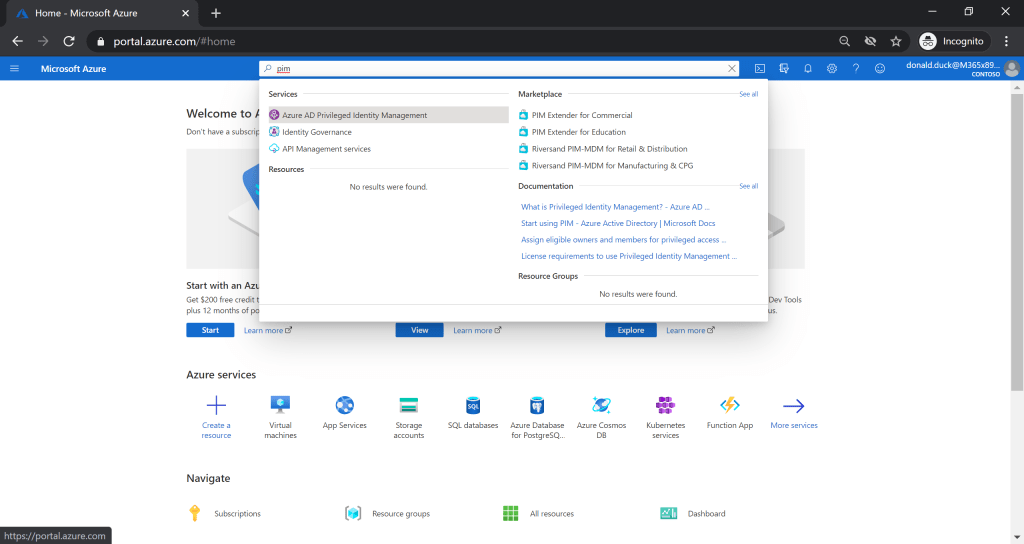Click in the 'pim' search field
This screenshot has width=1024, height=544.
[500, 69]
